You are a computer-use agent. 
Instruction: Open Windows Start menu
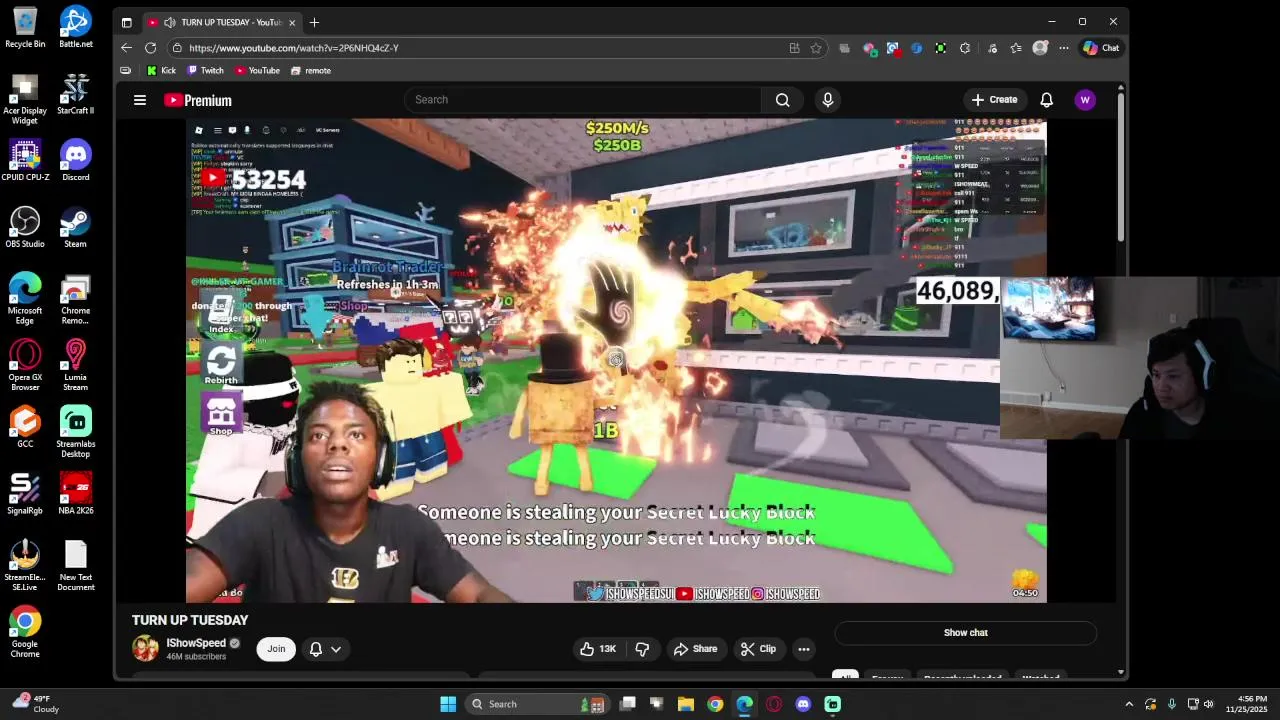pos(448,704)
